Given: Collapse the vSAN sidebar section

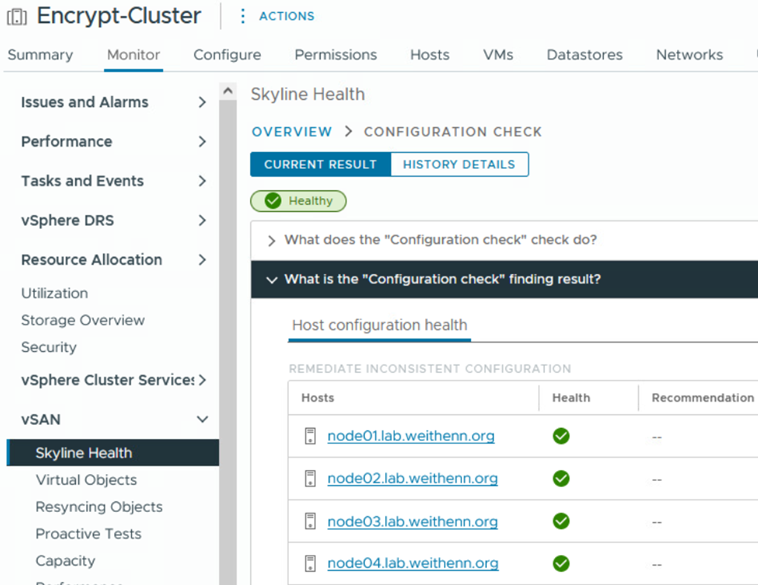Looking at the screenshot, I should click(202, 419).
